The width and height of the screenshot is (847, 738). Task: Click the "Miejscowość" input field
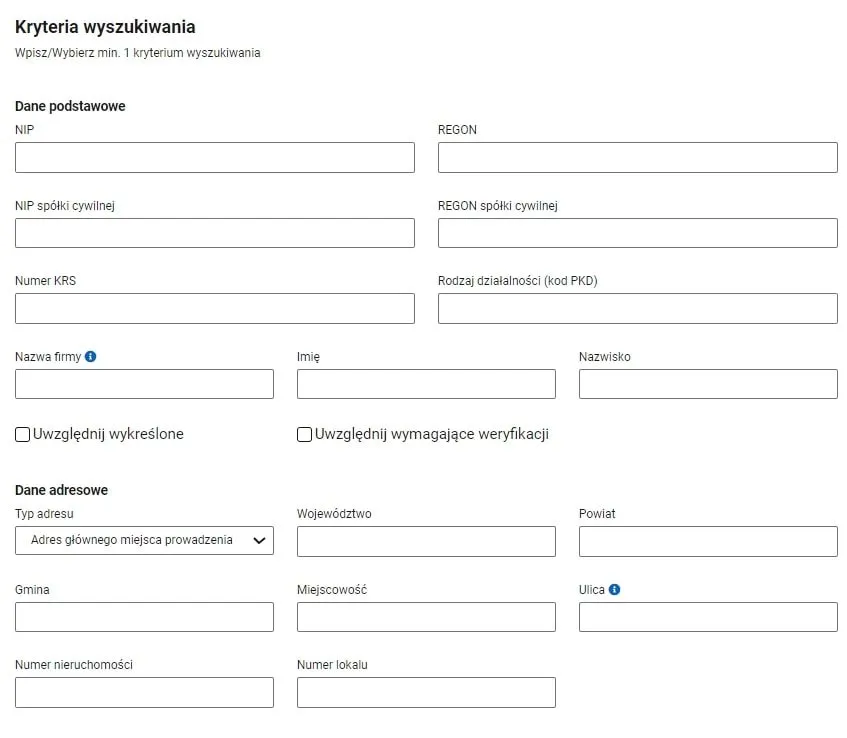pyautogui.click(x=426, y=616)
